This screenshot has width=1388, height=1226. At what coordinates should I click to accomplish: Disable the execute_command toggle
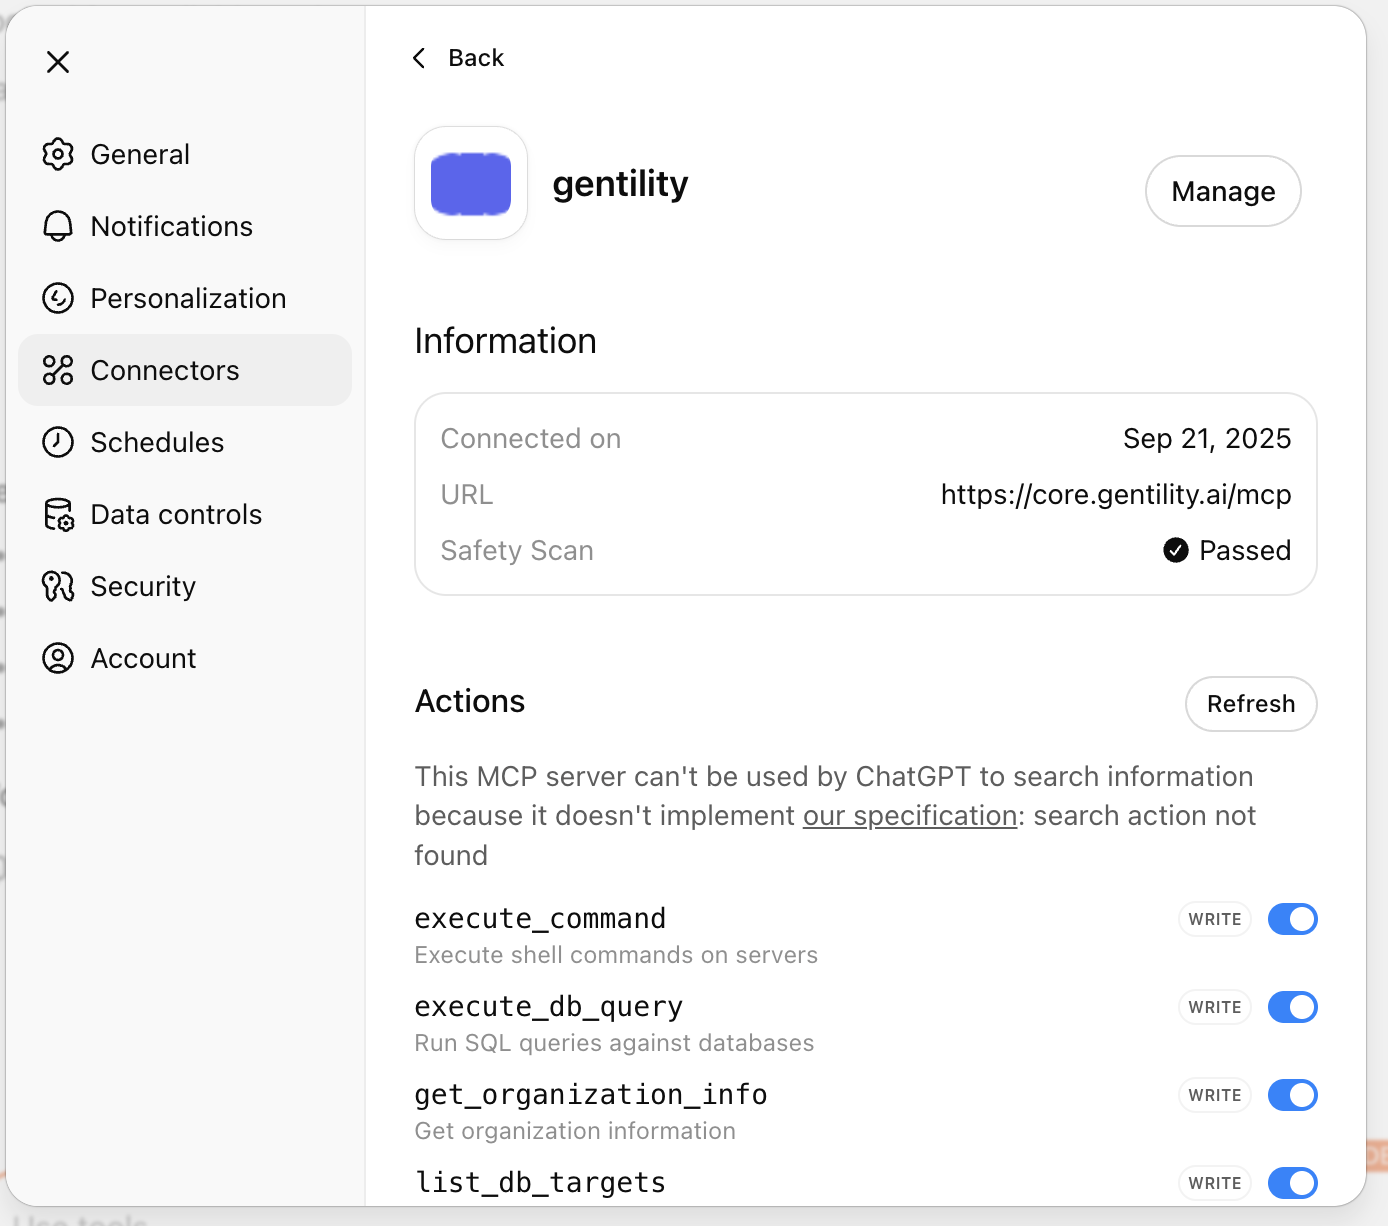point(1292,919)
